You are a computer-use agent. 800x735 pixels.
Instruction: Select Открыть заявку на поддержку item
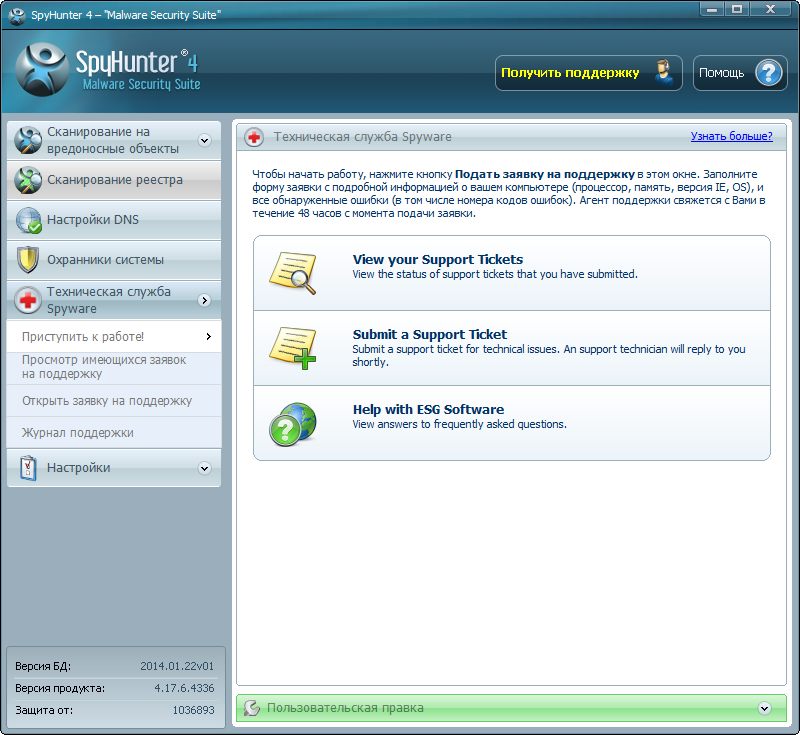point(114,401)
